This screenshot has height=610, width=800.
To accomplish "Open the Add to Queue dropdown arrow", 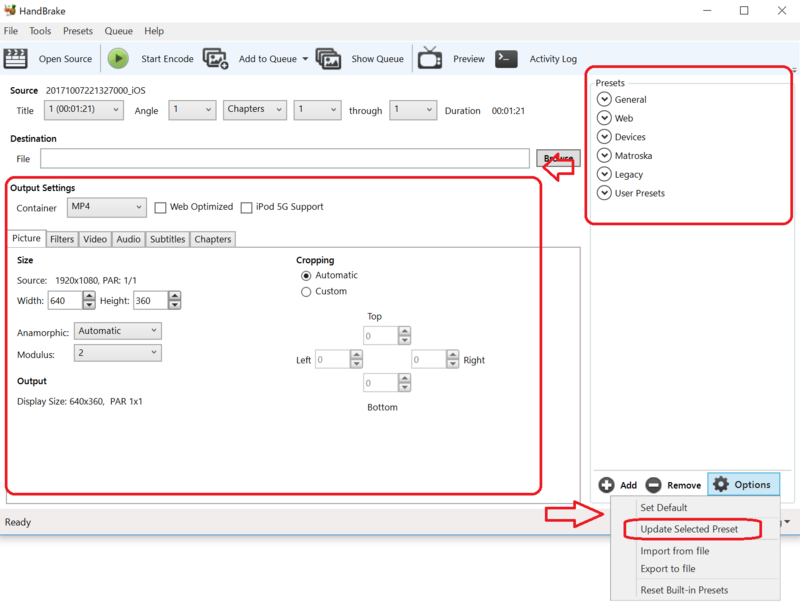I will tap(305, 59).
